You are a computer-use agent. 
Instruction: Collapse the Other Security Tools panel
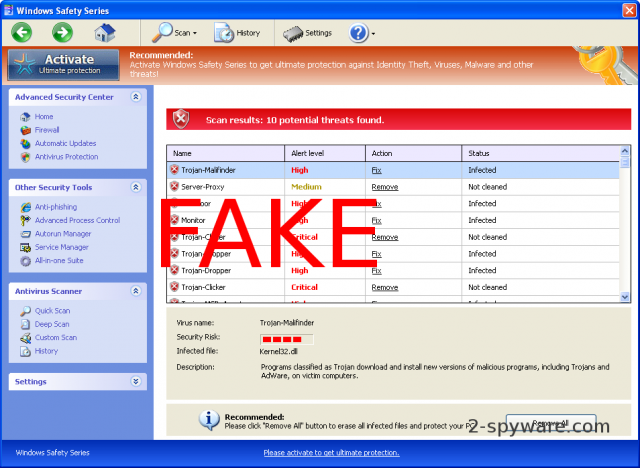(136, 187)
